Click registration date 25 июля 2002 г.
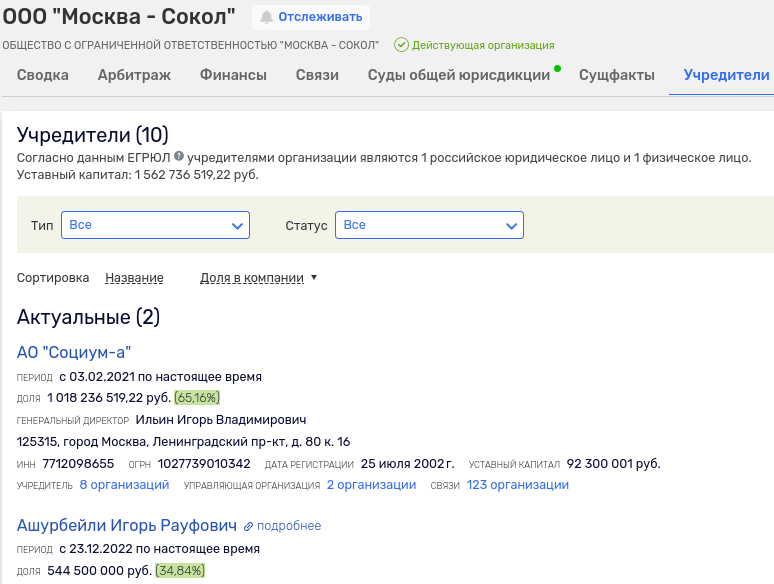Screen dimensions: 774x584 tap(408, 464)
